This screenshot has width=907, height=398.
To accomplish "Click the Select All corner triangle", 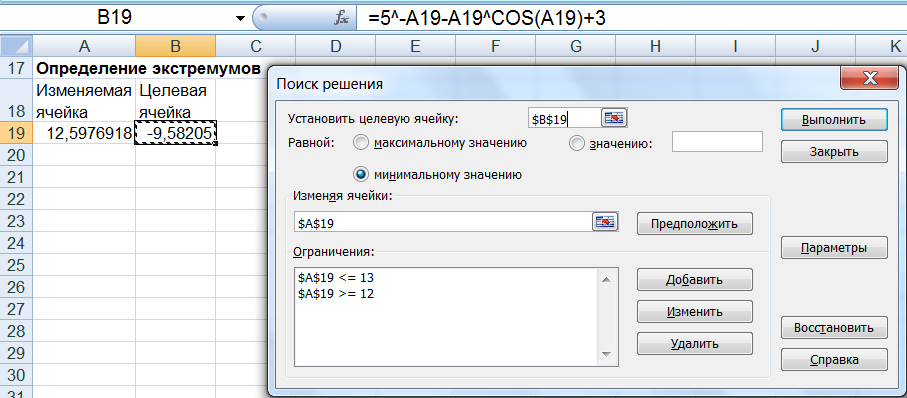I will (x=17, y=46).
